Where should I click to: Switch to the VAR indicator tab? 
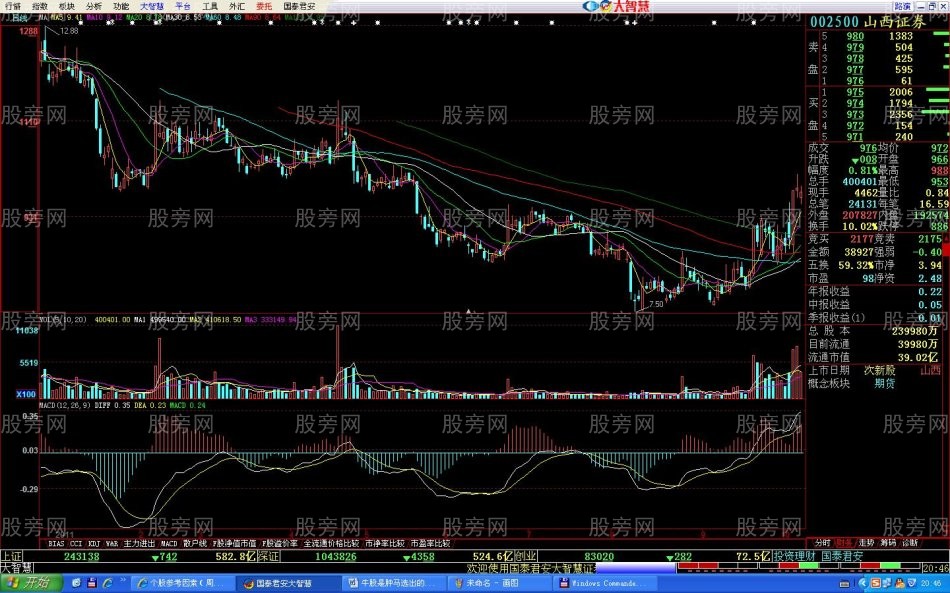[x=112, y=543]
